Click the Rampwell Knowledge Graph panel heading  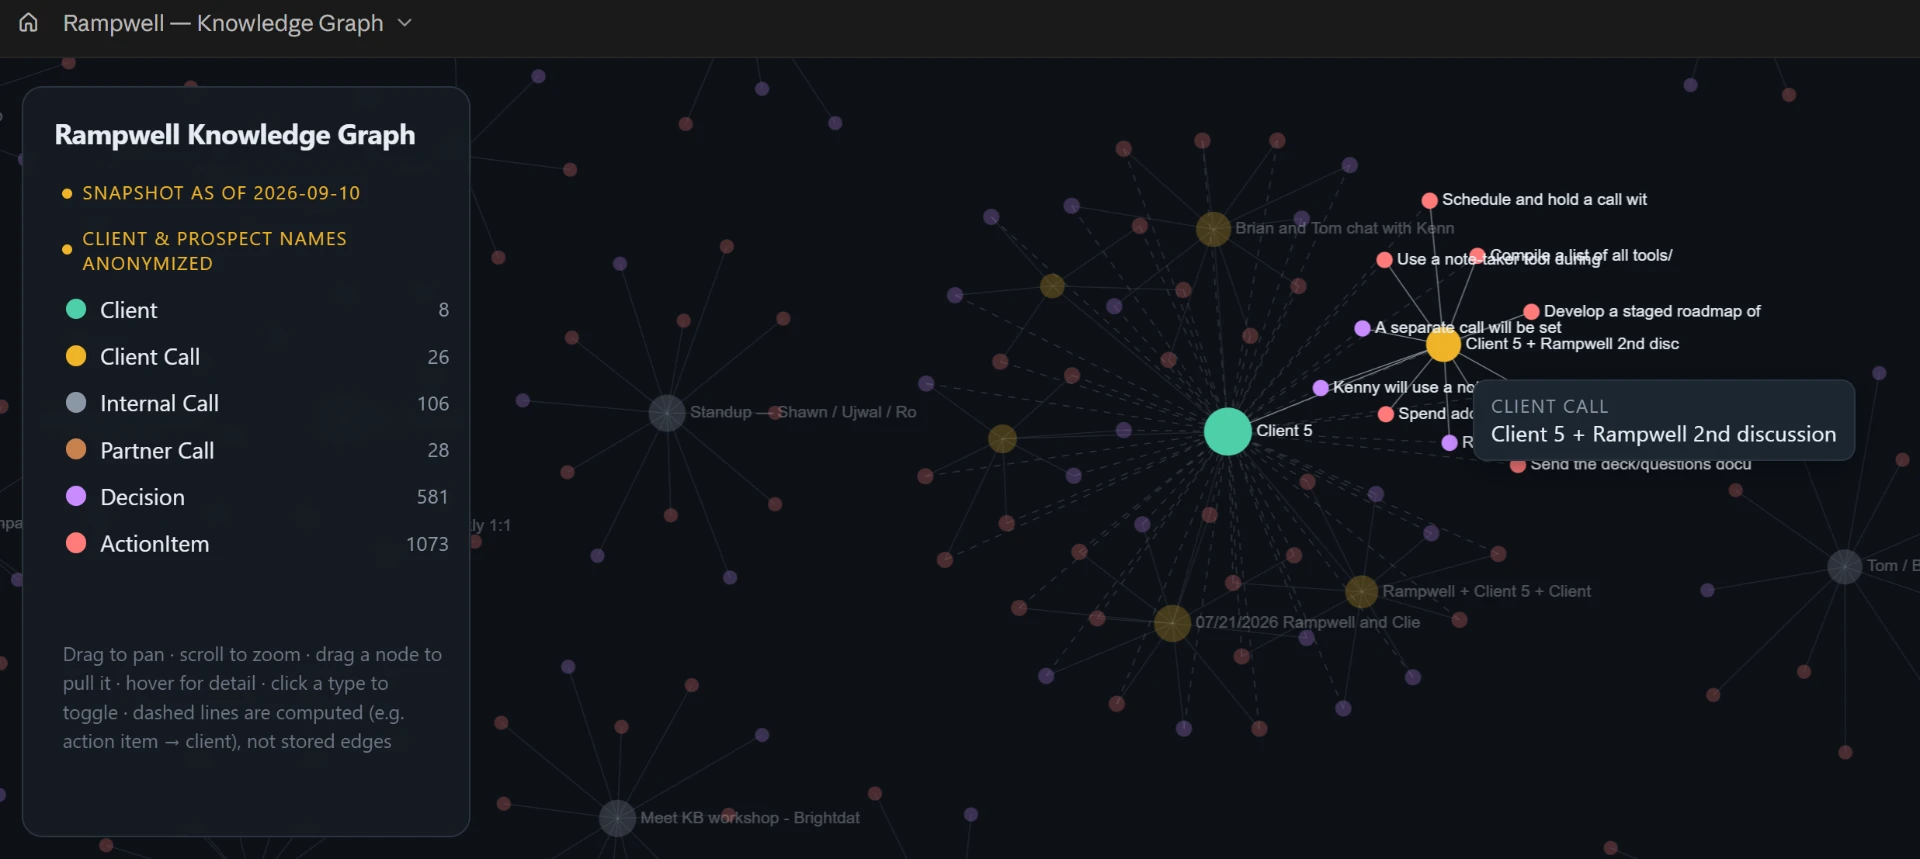235,135
